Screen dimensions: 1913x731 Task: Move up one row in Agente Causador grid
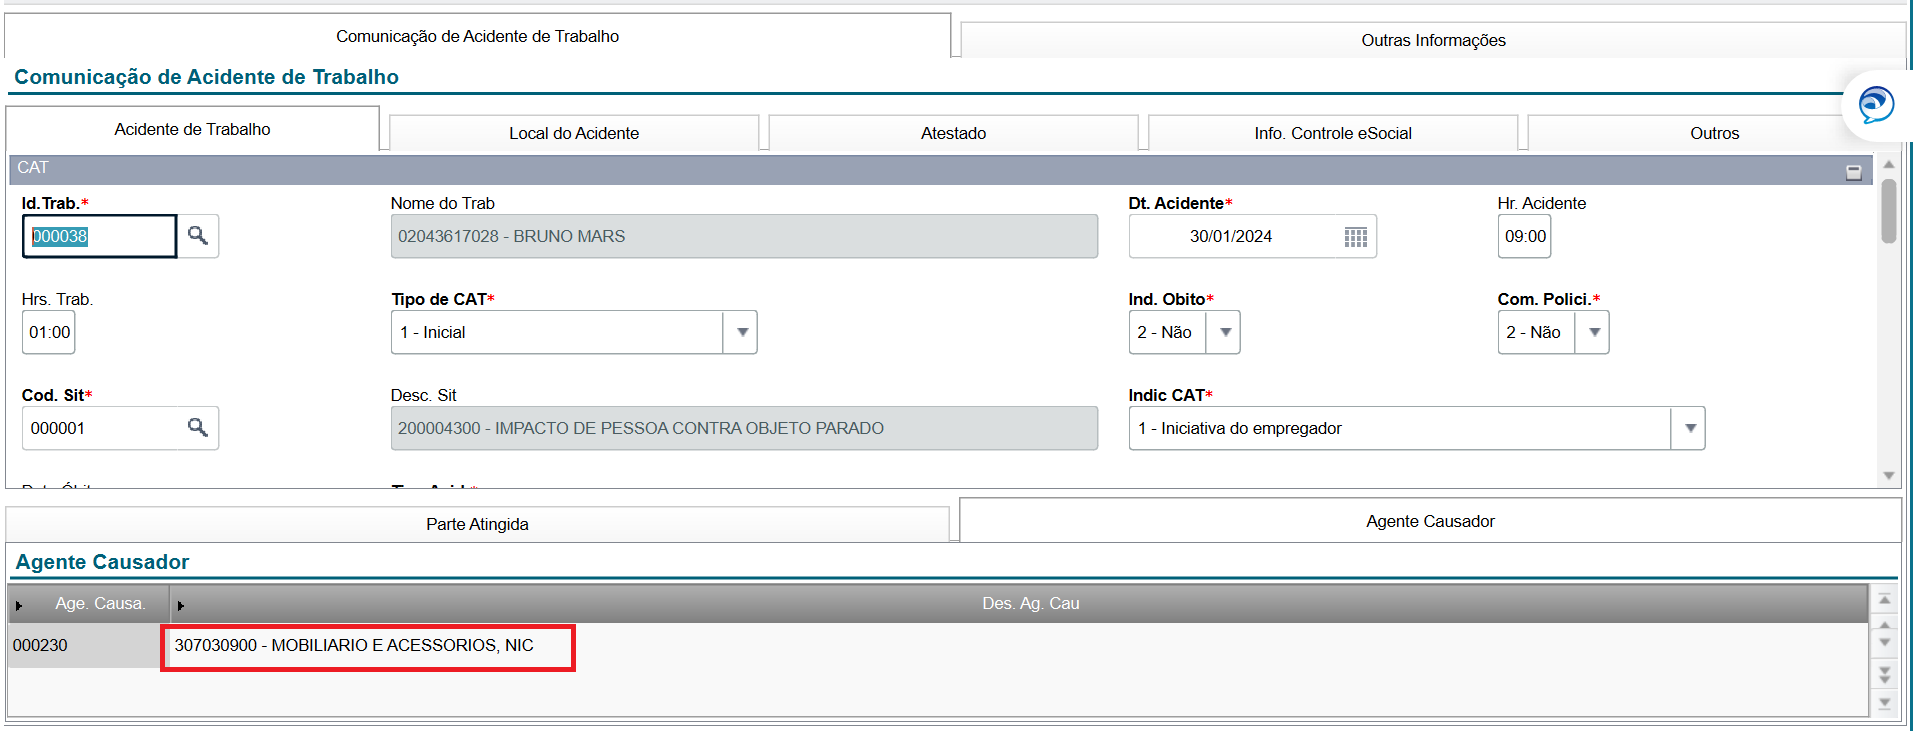point(1884,624)
